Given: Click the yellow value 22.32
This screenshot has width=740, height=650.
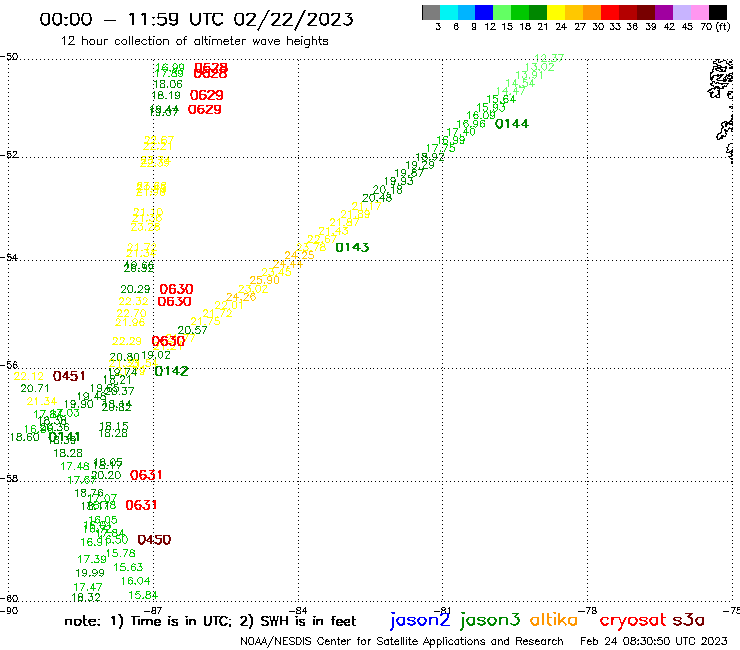Looking at the screenshot, I should [x=133, y=301].
